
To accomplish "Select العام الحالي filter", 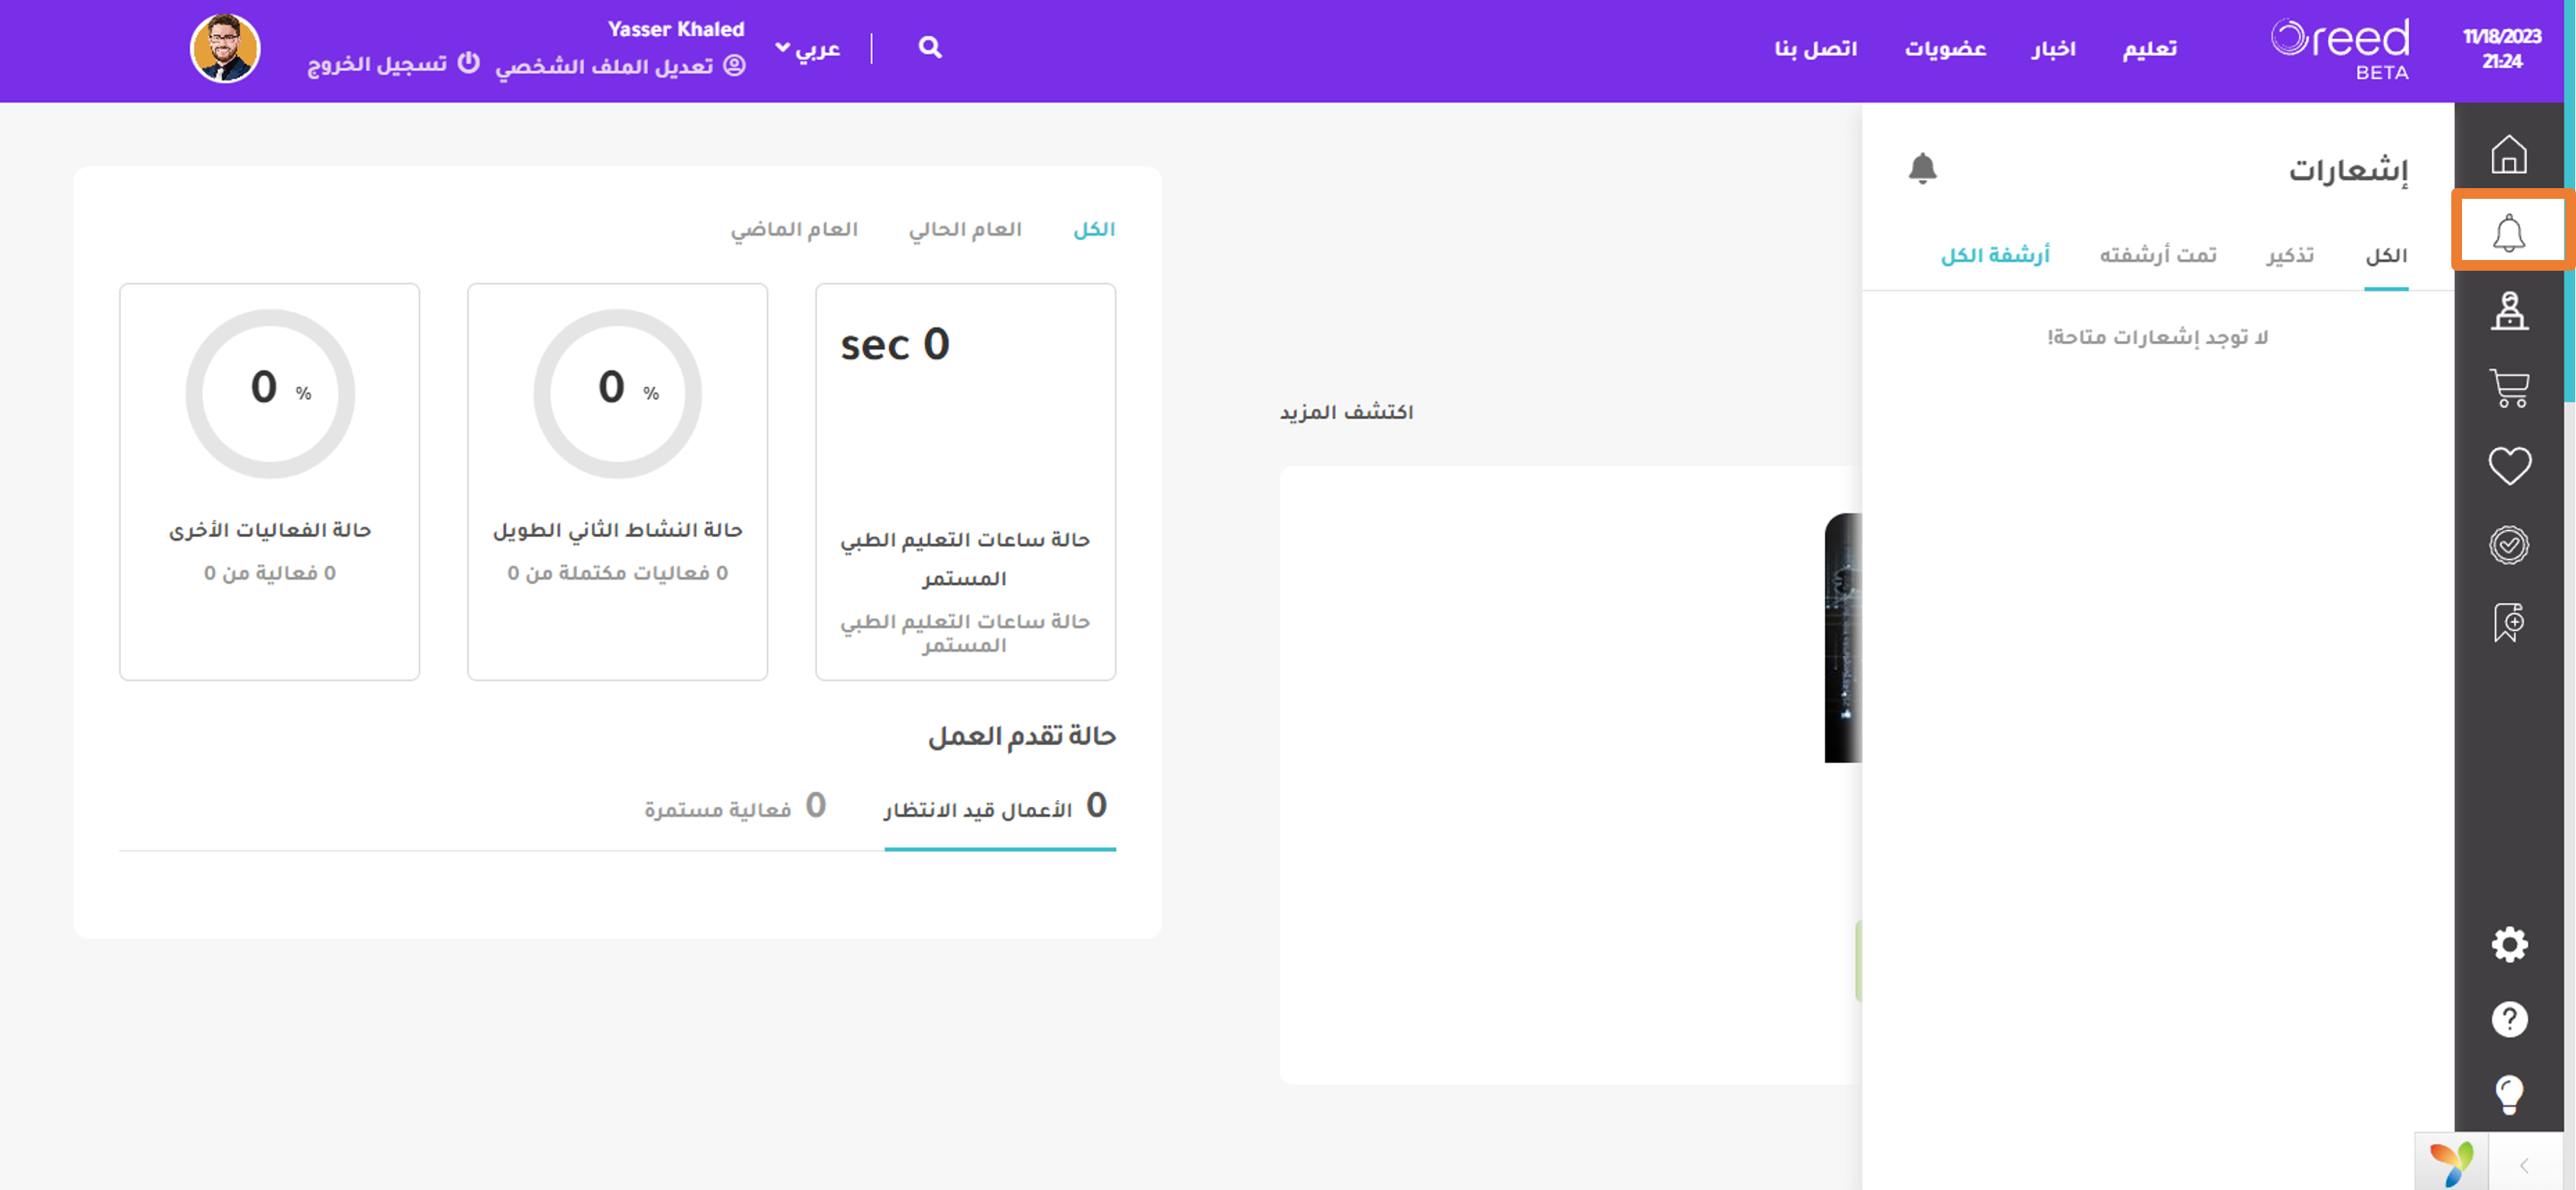I will [x=965, y=230].
